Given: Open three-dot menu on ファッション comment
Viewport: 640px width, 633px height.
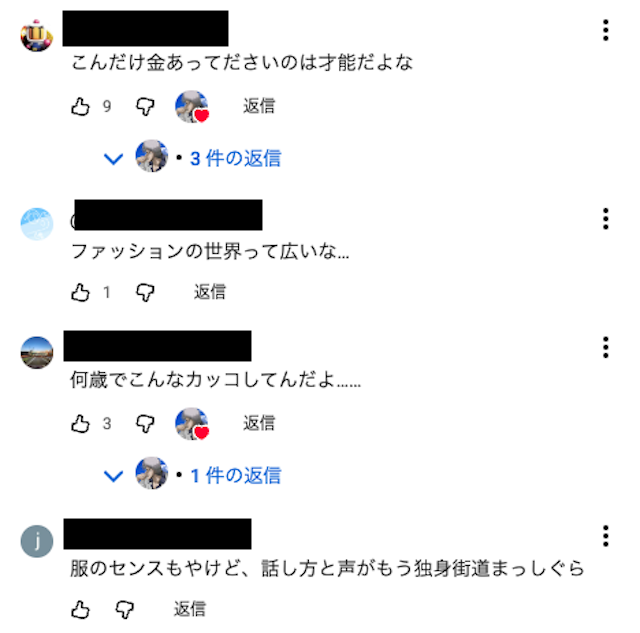Looking at the screenshot, I should coord(606,219).
